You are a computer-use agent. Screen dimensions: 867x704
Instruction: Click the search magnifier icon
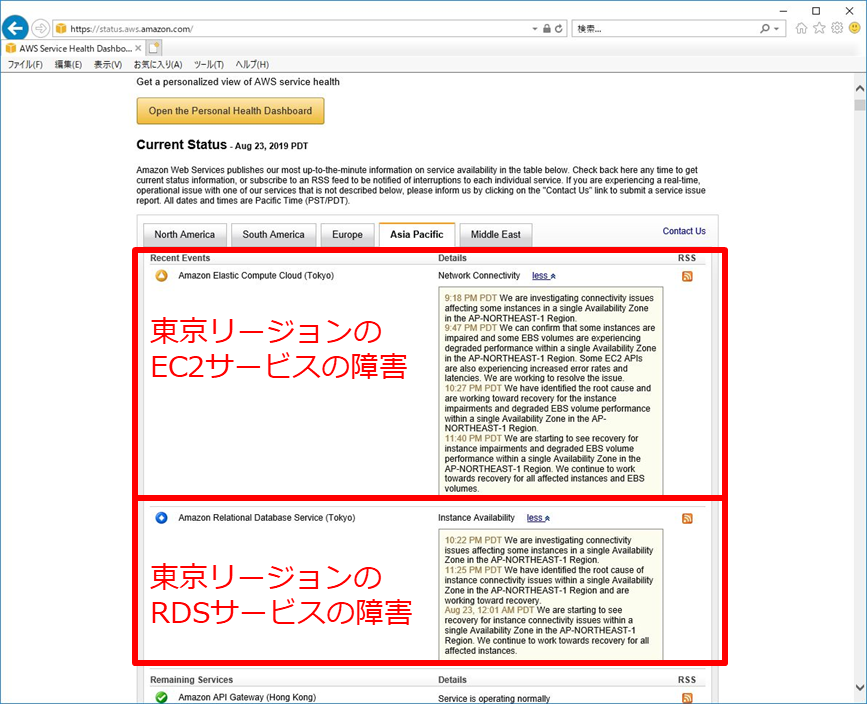pos(765,28)
